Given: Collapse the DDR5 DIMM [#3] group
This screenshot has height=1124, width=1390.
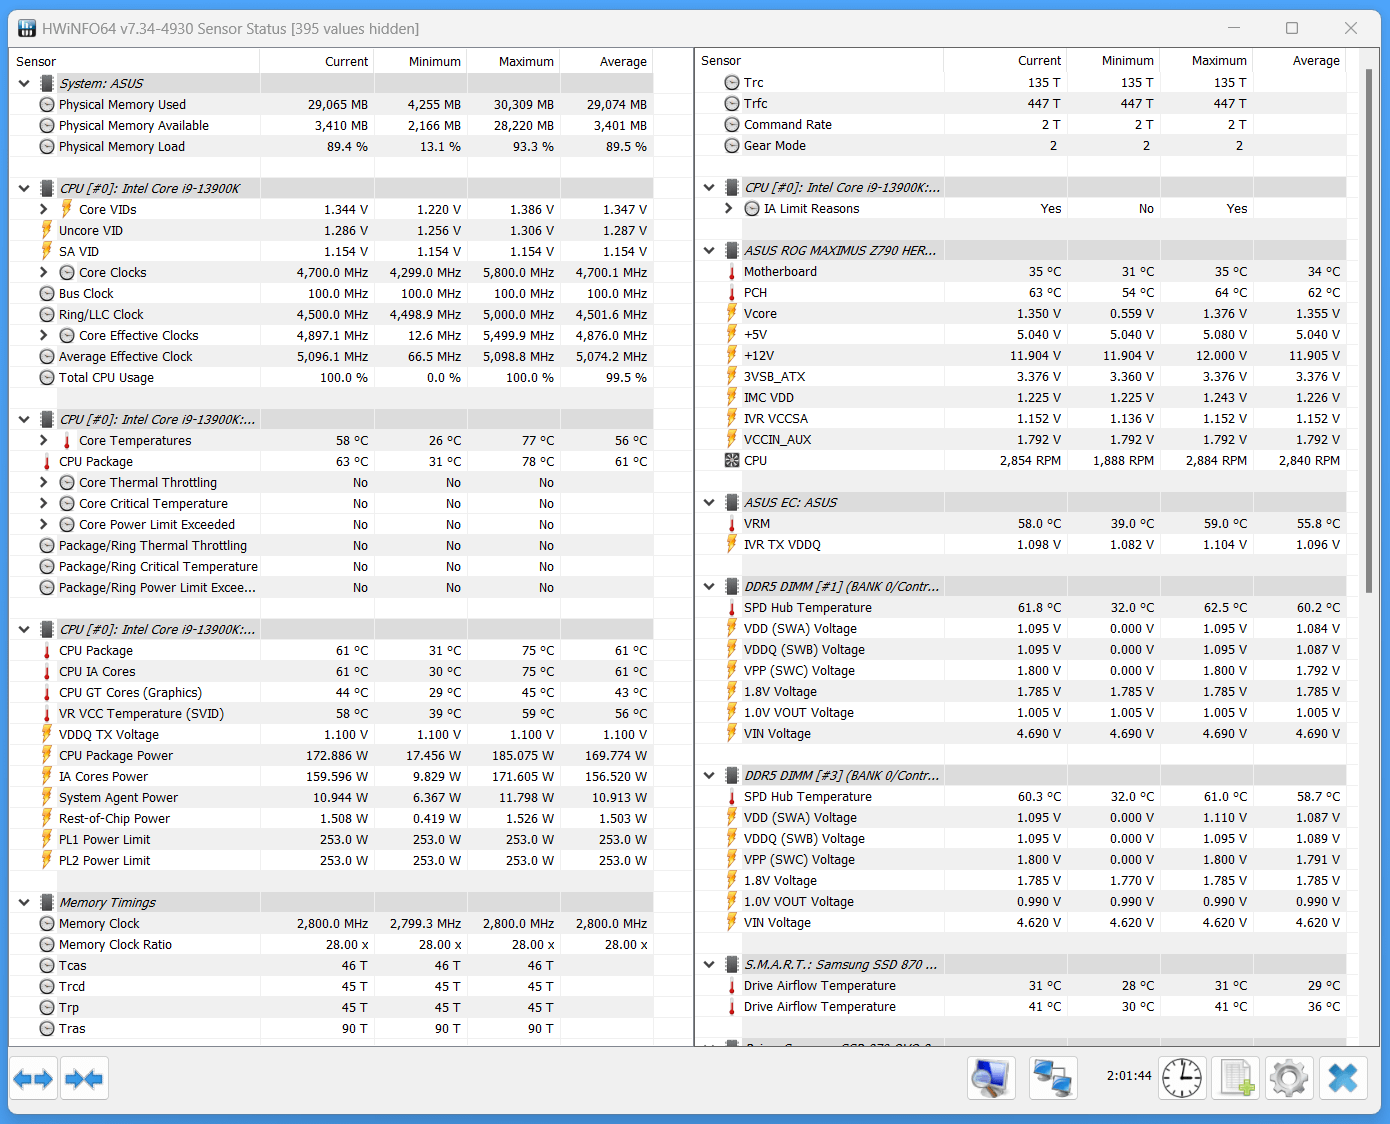Looking at the screenshot, I should pos(709,776).
